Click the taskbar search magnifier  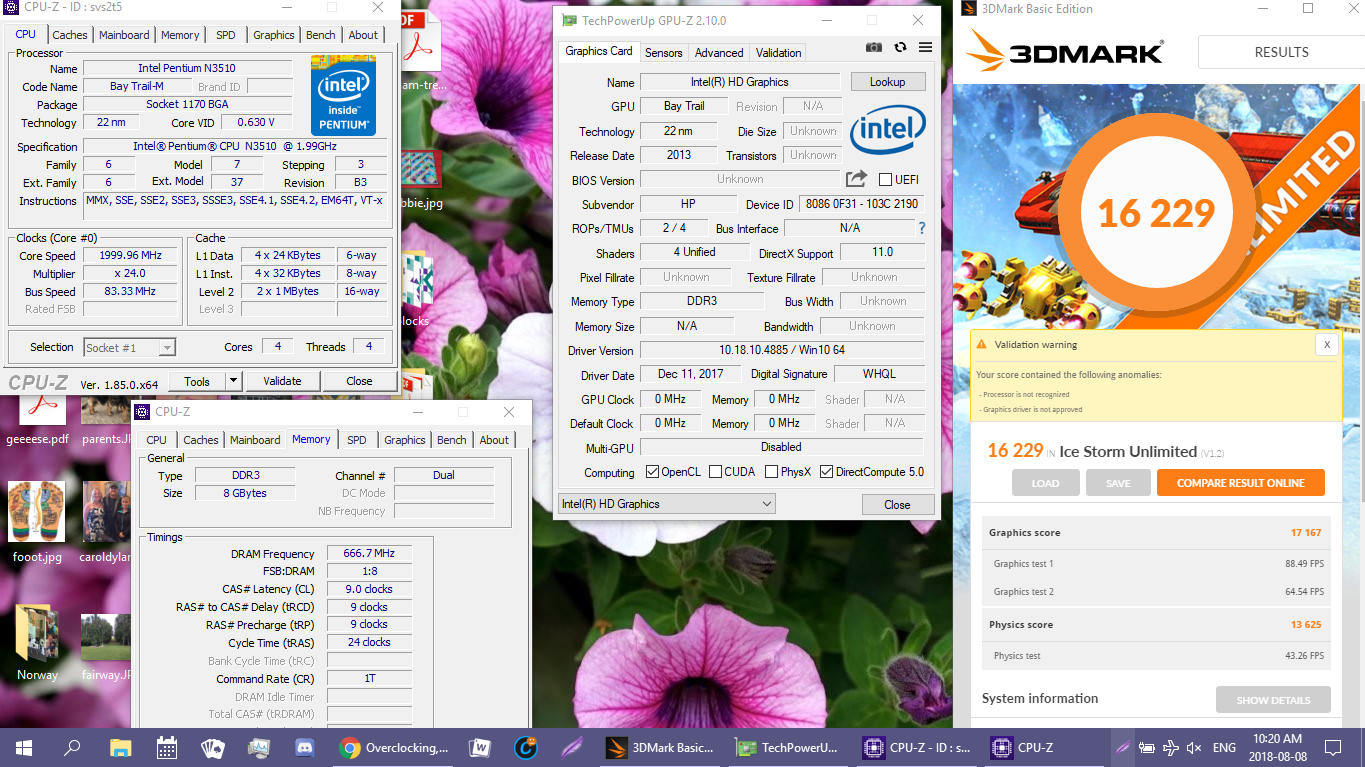(72, 747)
